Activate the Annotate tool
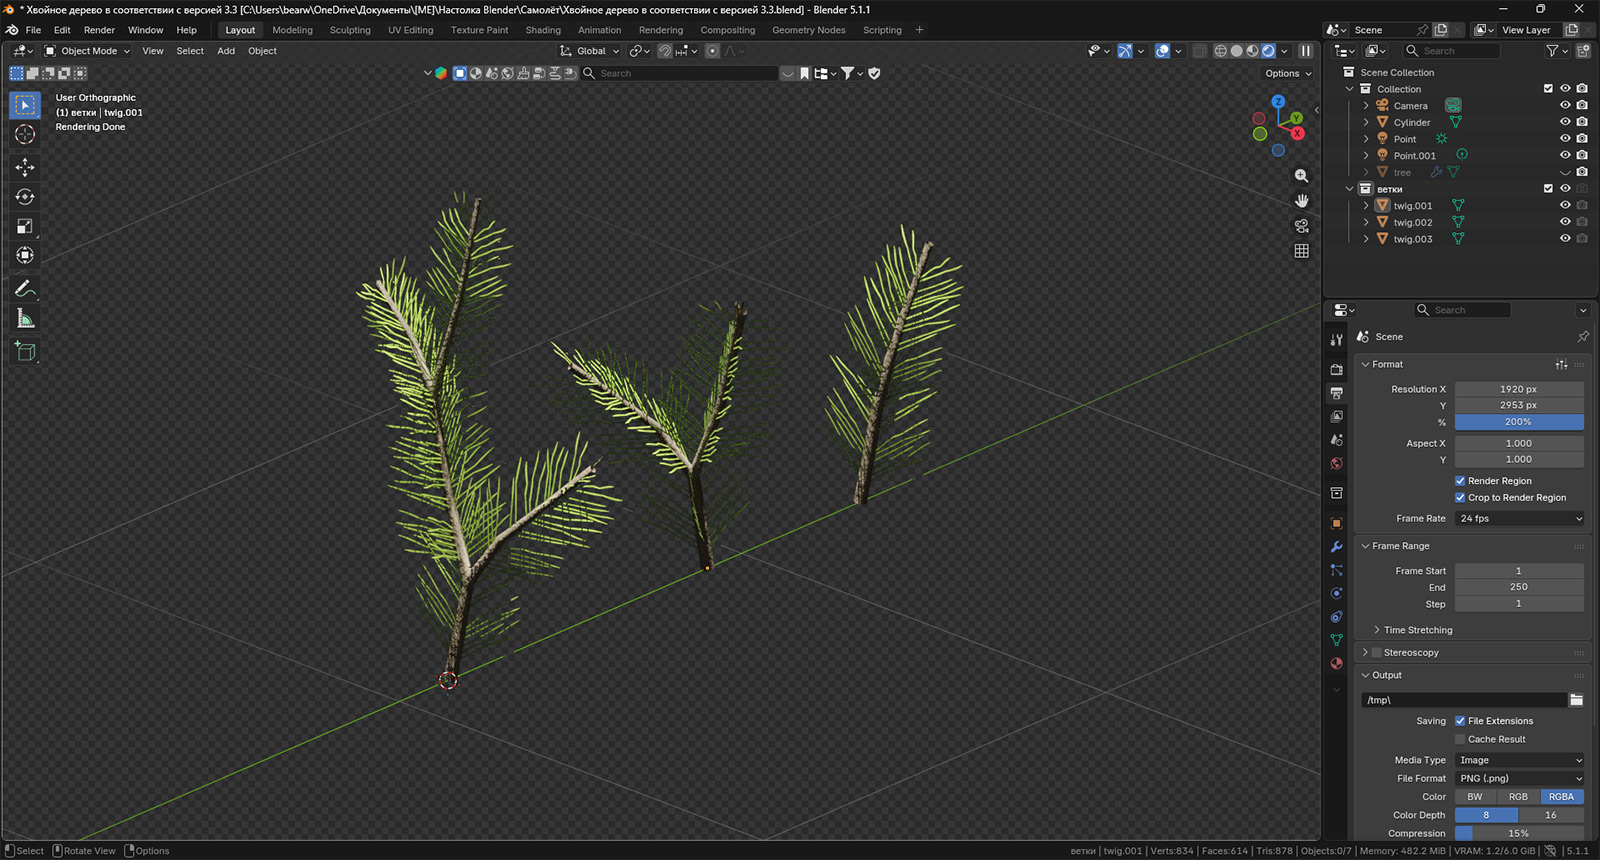 [25, 289]
